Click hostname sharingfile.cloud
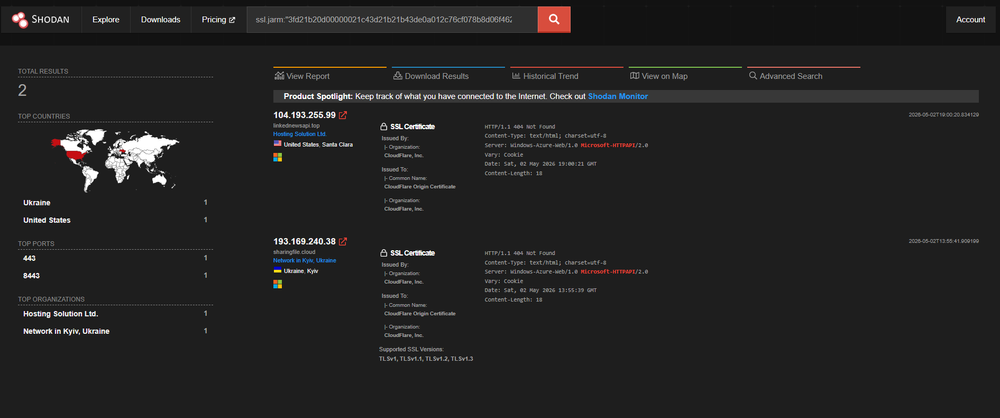The height and width of the screenshot is (418, 1000). coord(294,252)
